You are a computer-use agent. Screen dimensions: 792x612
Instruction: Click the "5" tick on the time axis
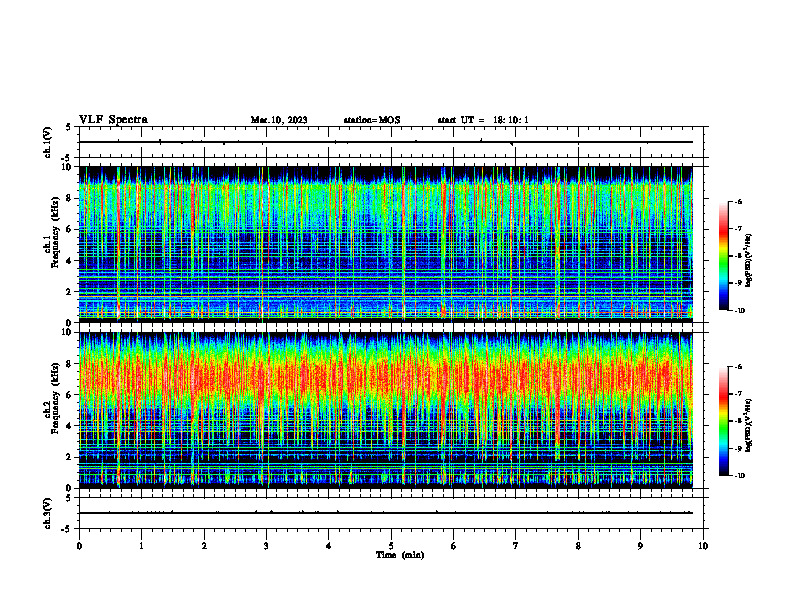pos(391,546)
